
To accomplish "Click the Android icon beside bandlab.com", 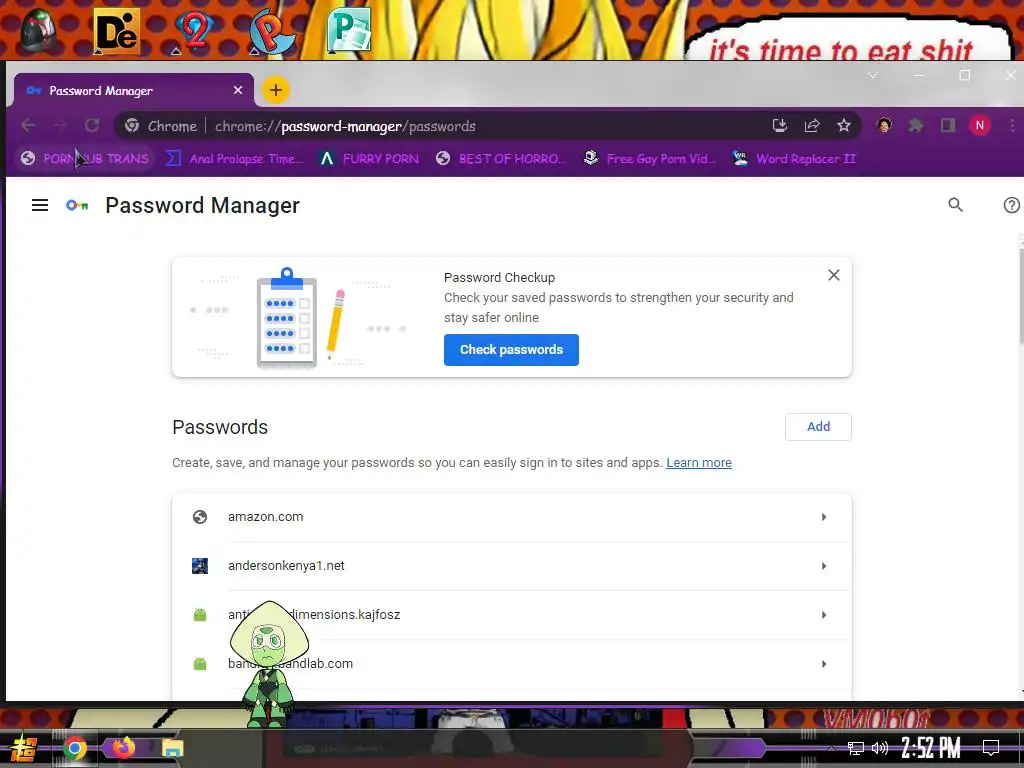I will coord(200,664).
